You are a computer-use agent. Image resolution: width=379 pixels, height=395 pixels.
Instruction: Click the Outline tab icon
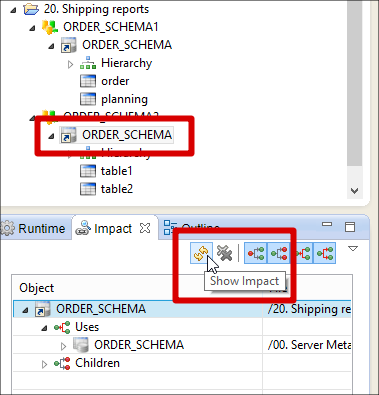tap(171, 228)
